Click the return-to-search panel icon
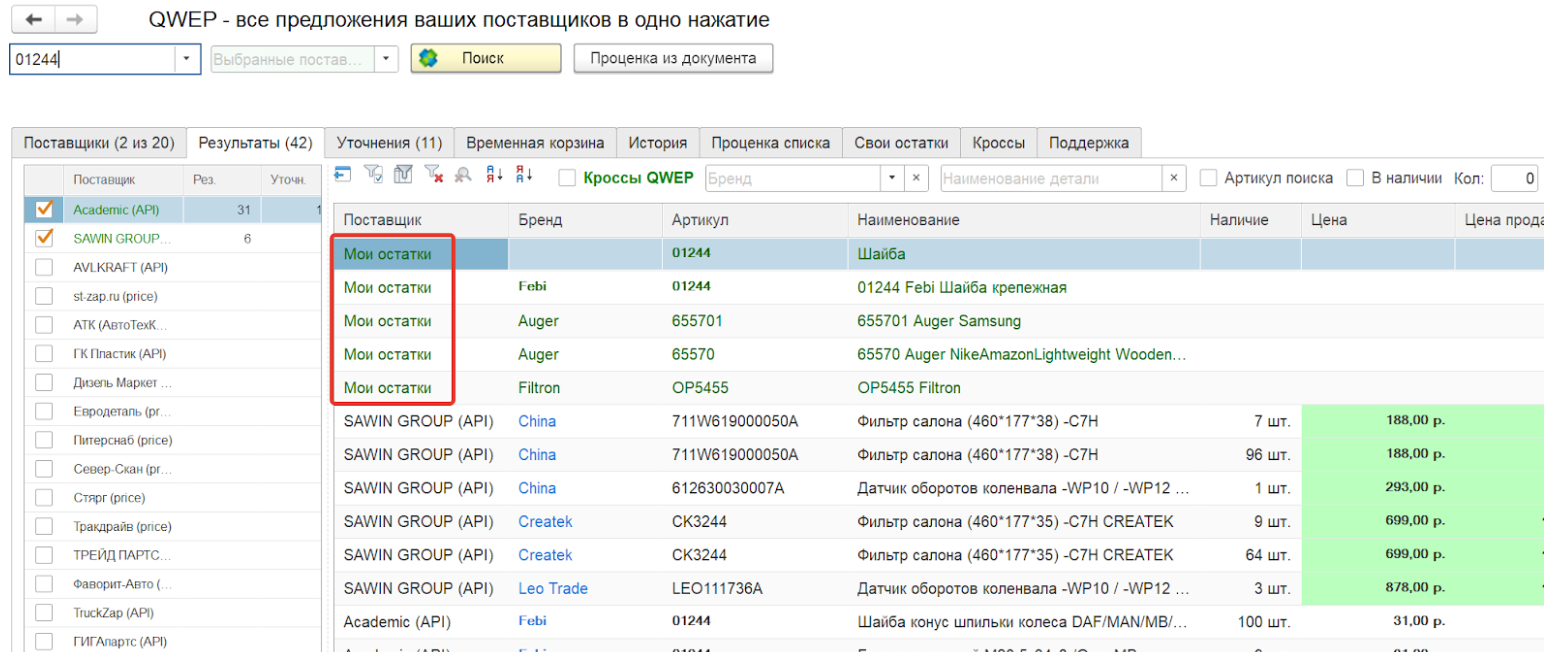The width and height of the screenshot is (1544, 652). 343,175
